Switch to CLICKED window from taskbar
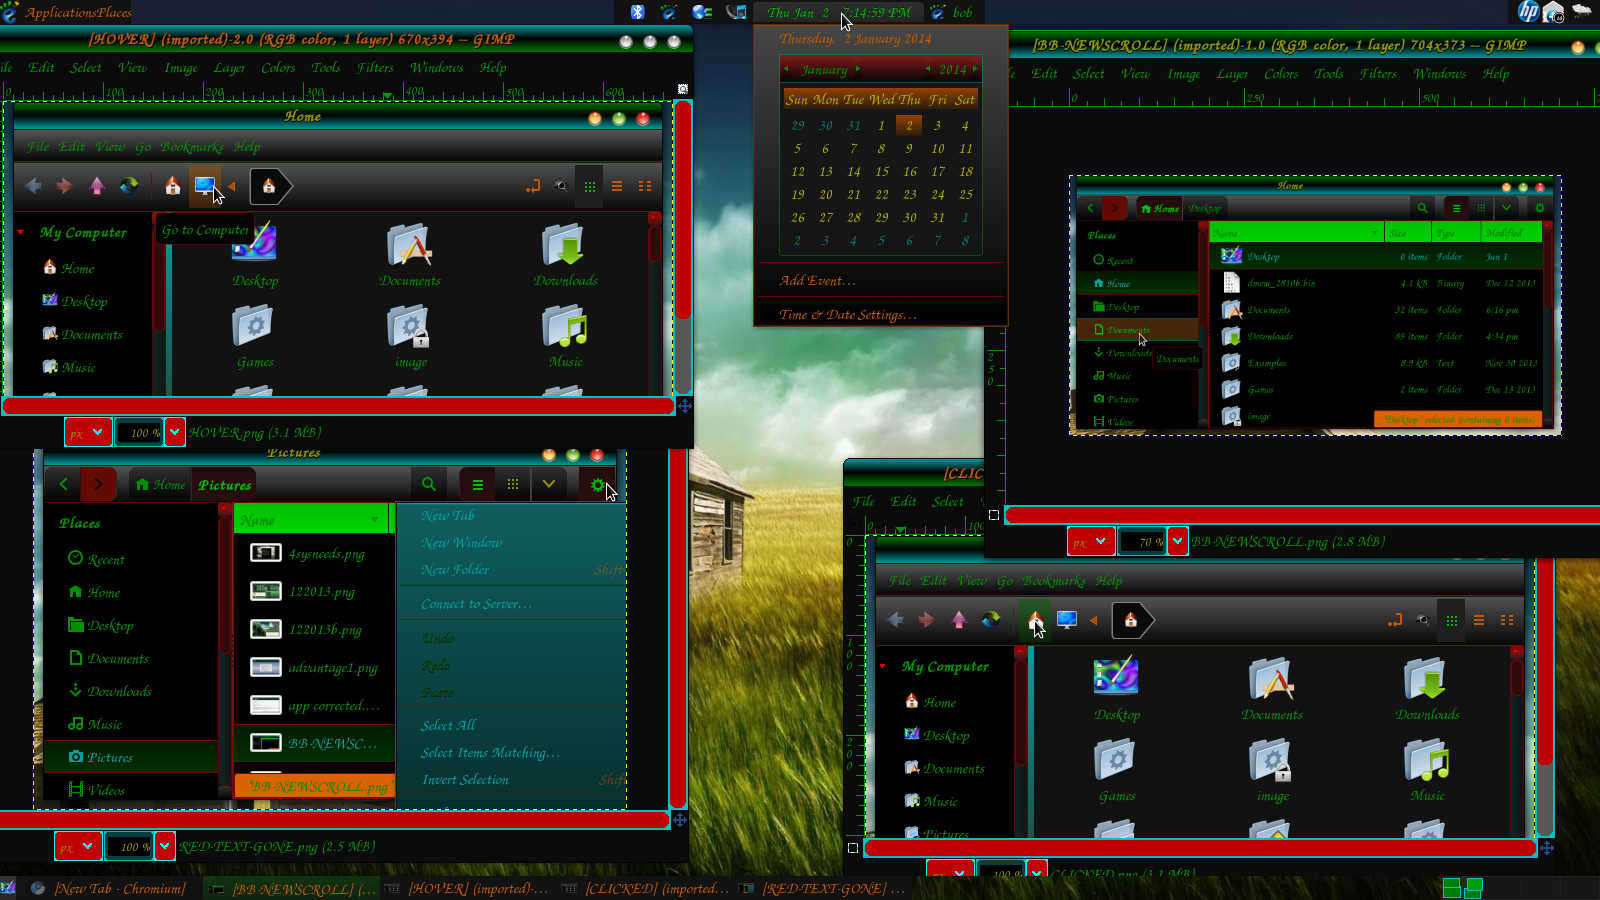 coord(645,888)
